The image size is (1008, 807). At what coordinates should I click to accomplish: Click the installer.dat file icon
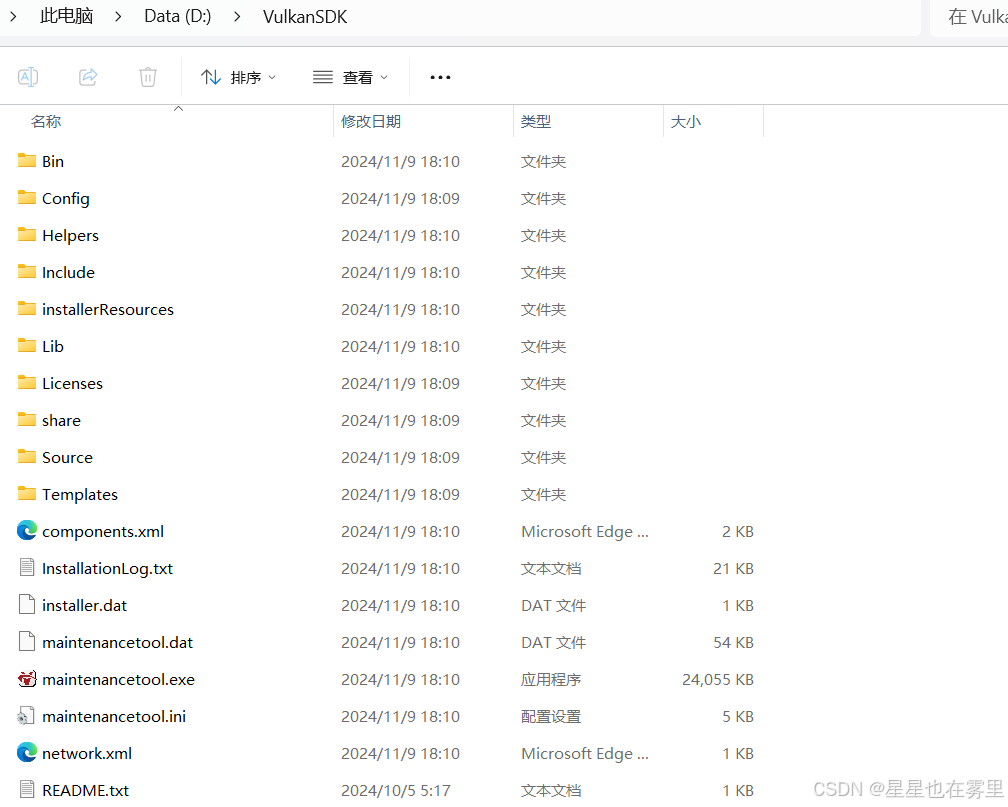pyautogui.click(x=27, y=604)
